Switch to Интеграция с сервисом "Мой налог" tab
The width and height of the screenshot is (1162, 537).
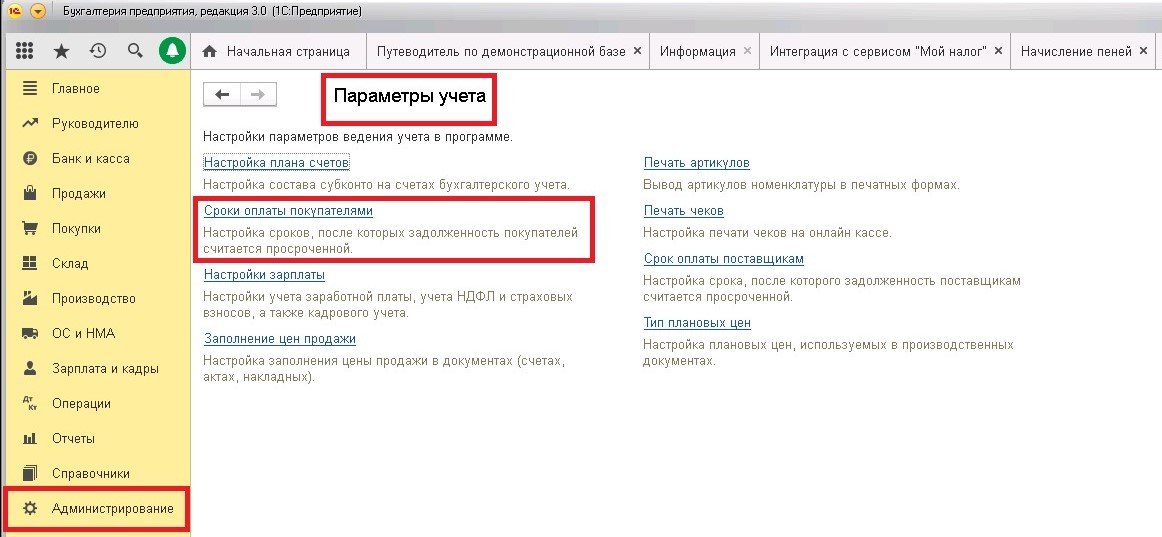878,51
